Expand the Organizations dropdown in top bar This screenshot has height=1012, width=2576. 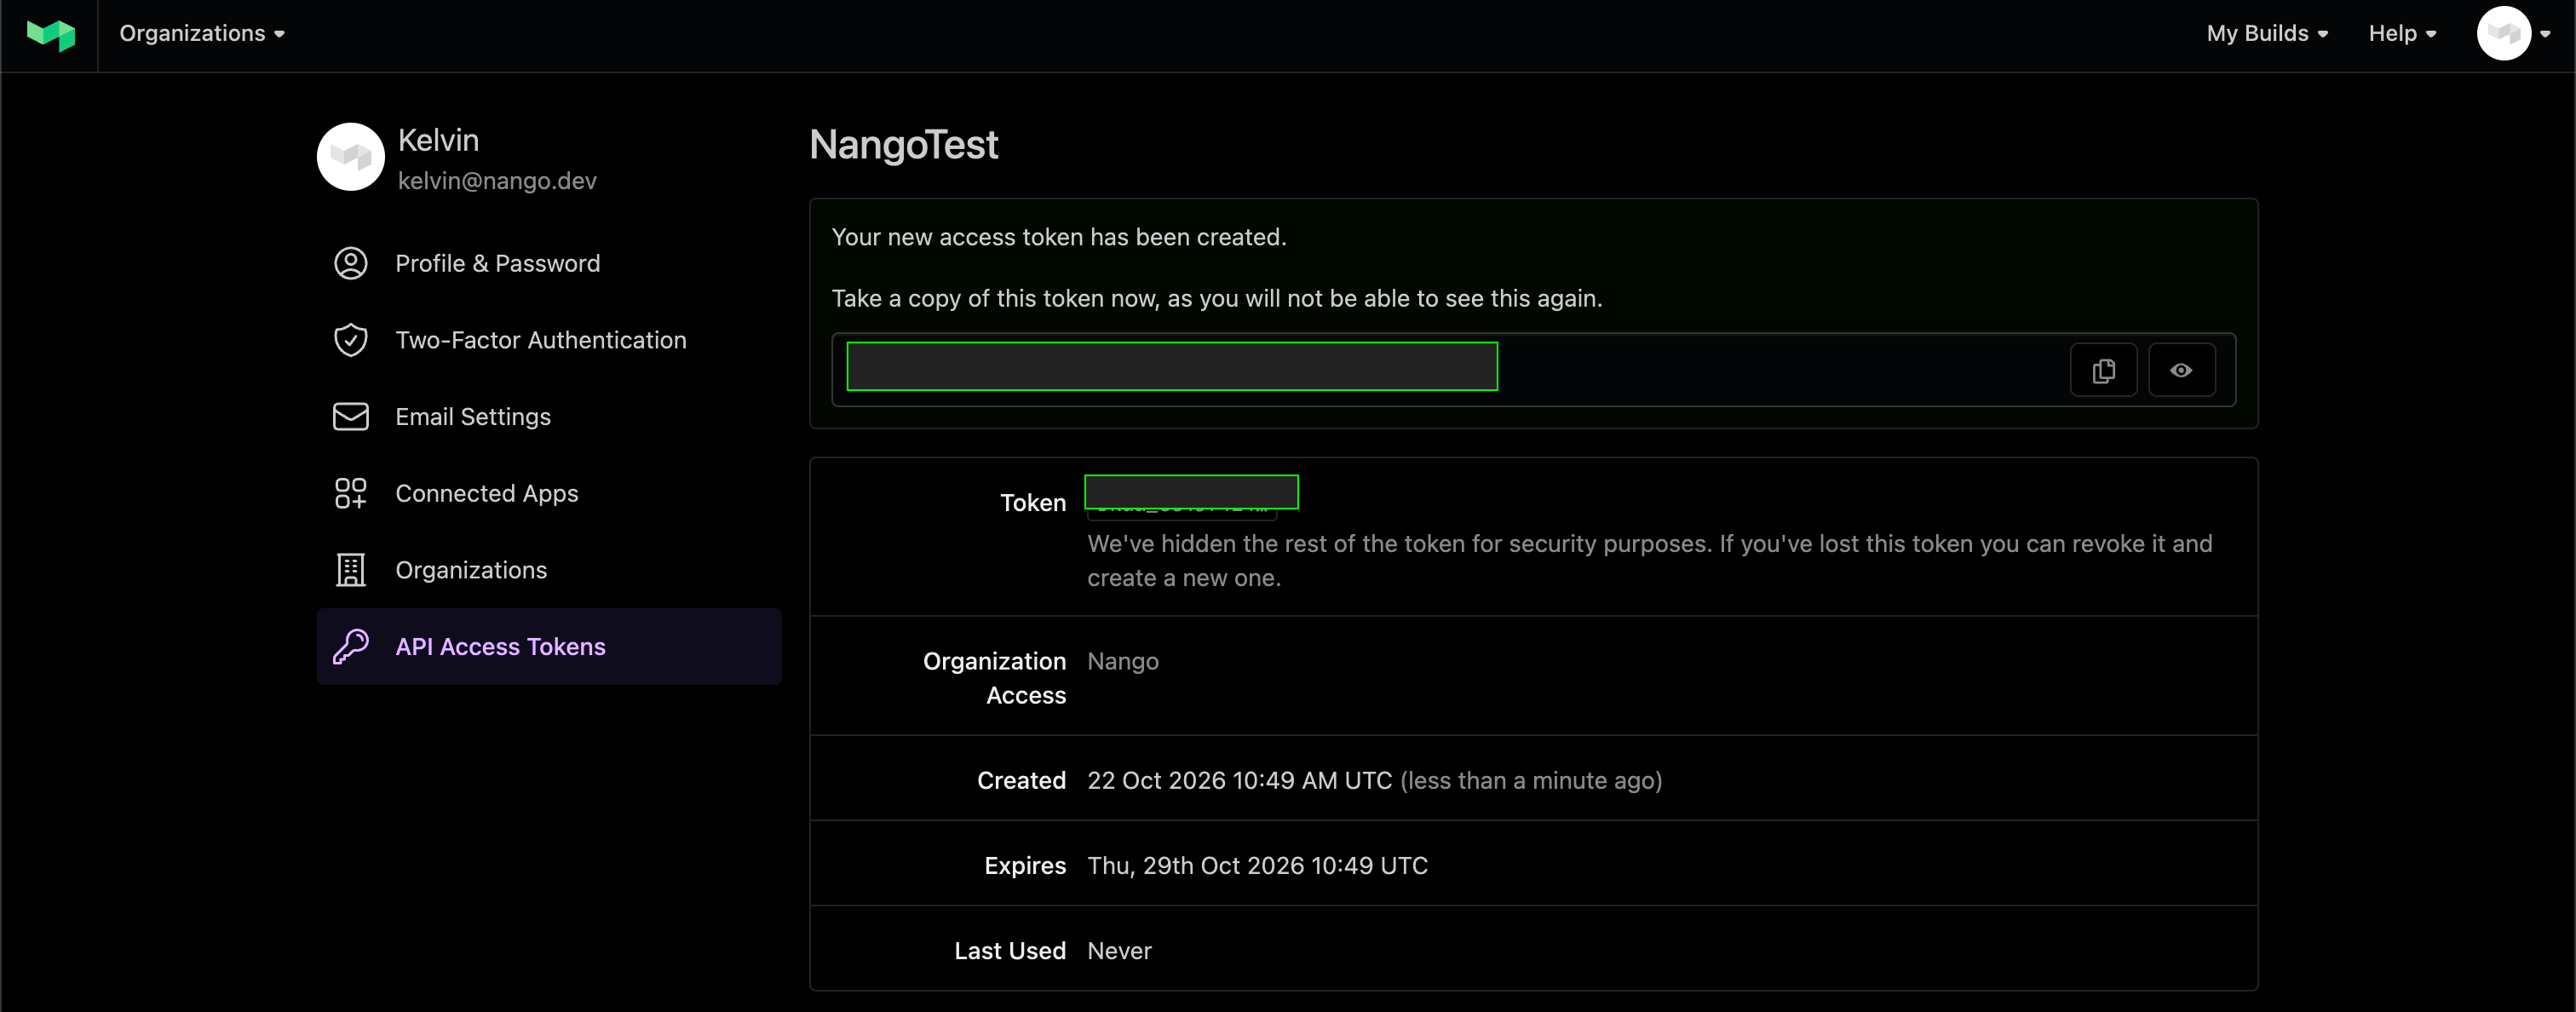(x=202, y=34)
